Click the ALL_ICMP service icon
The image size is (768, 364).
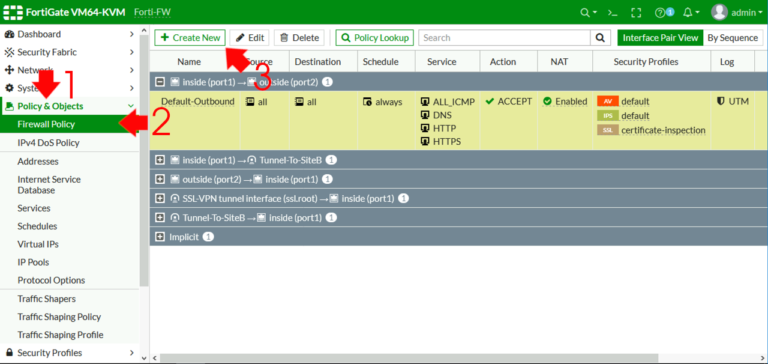(425, 102)
